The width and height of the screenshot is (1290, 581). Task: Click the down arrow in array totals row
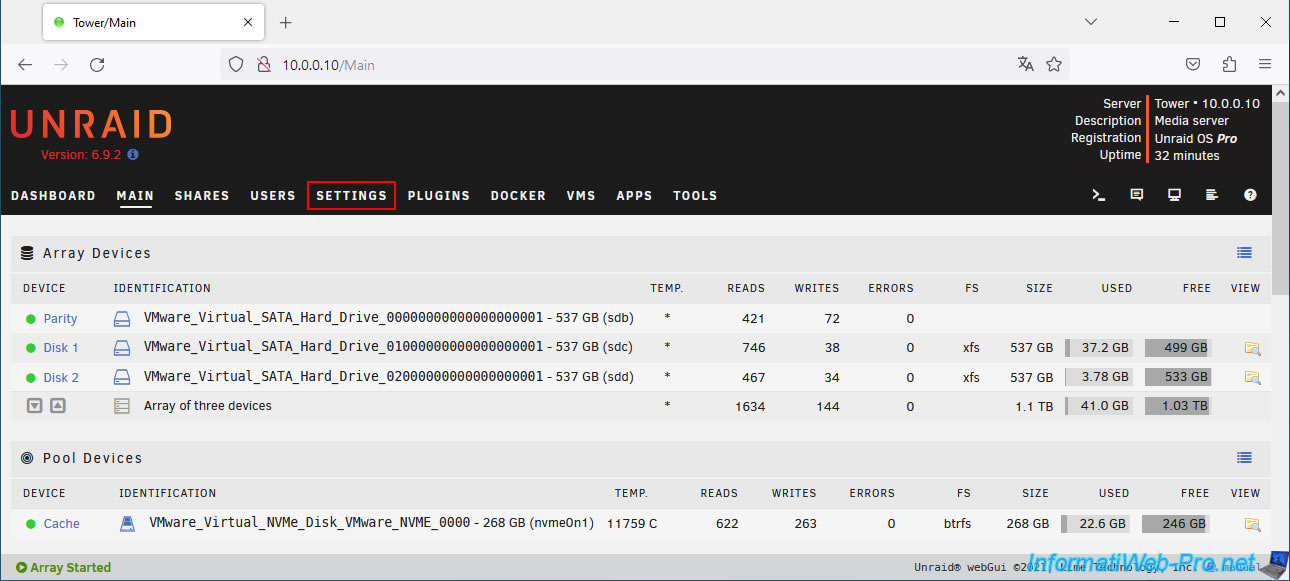click(35, 406)
